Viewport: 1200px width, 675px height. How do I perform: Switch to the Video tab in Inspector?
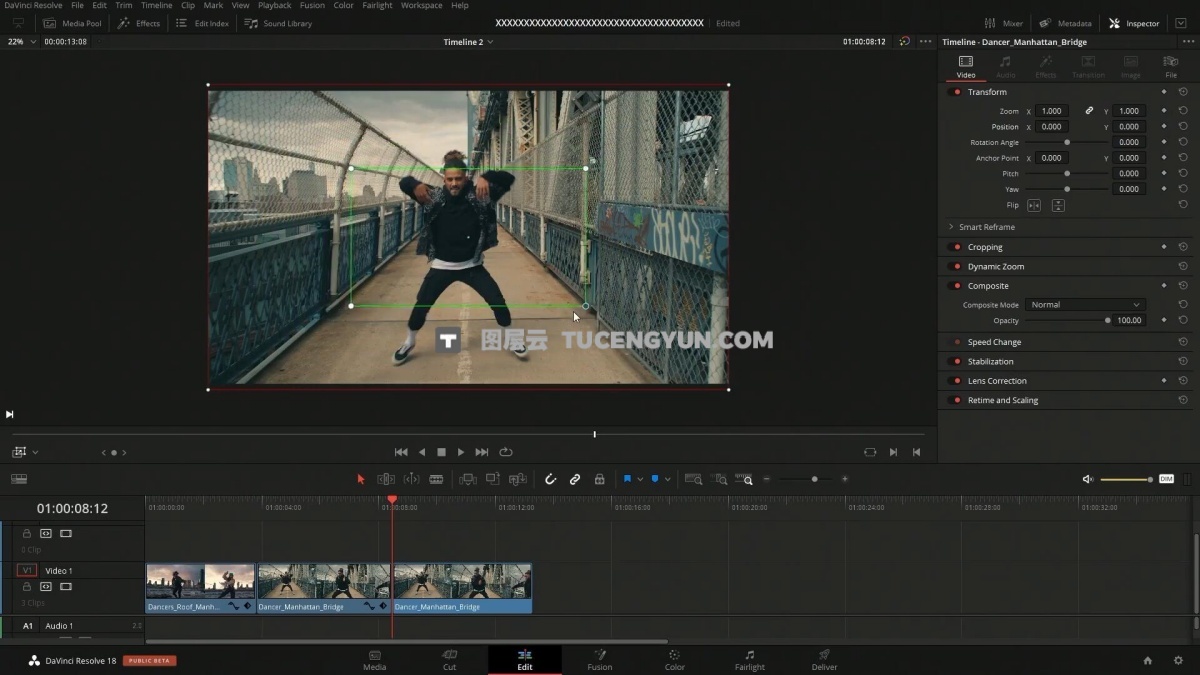coord(966,67)
